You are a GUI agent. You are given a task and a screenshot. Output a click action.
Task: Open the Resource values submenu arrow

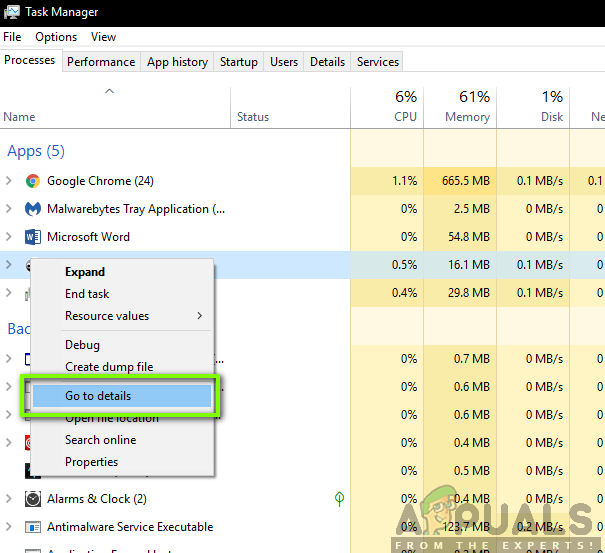(199, 316)
